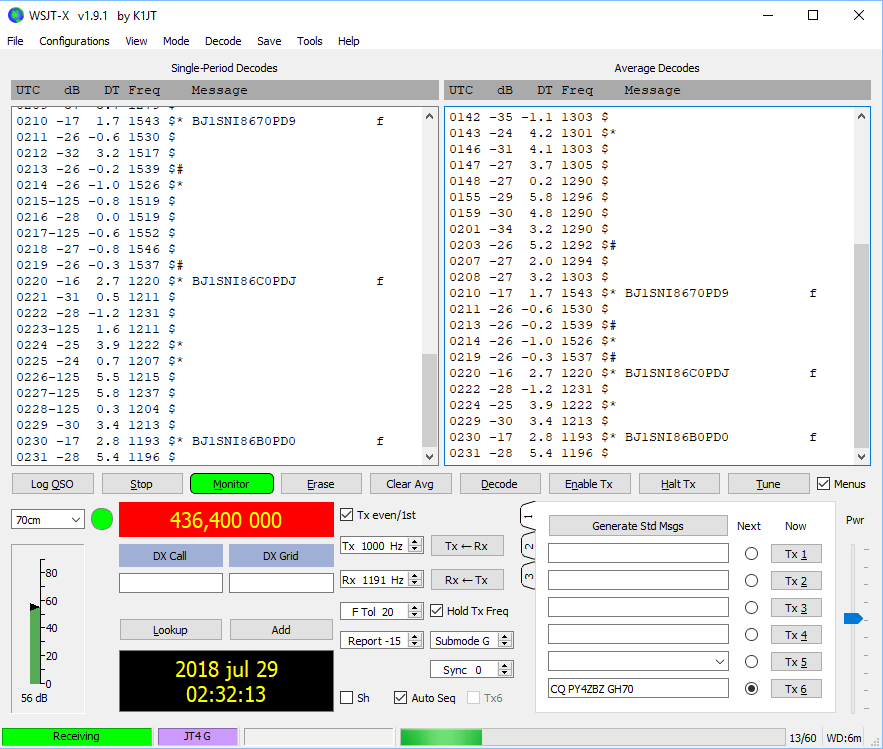Uncheck the Tx even/1st checkbox
The height and width of the screenshot is (749, 883).
[x=347, y=515]
